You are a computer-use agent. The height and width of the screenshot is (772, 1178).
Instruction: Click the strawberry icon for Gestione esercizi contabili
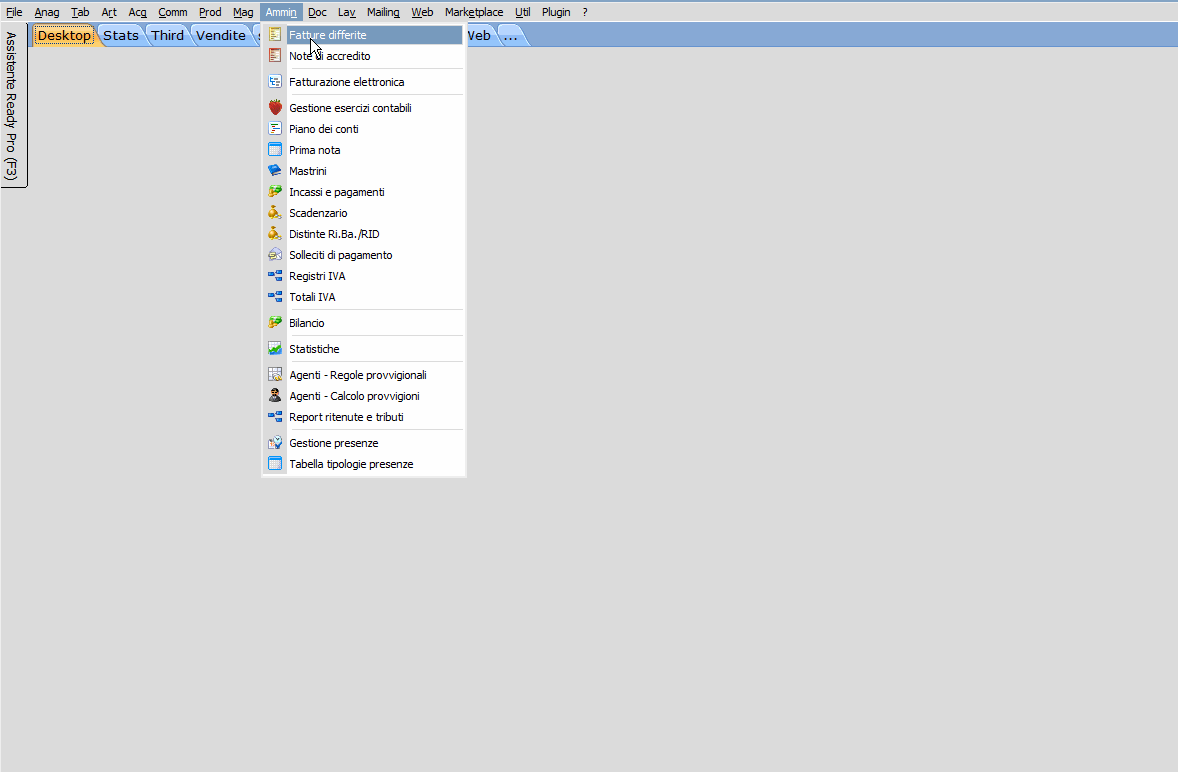[x=275, y=107]
